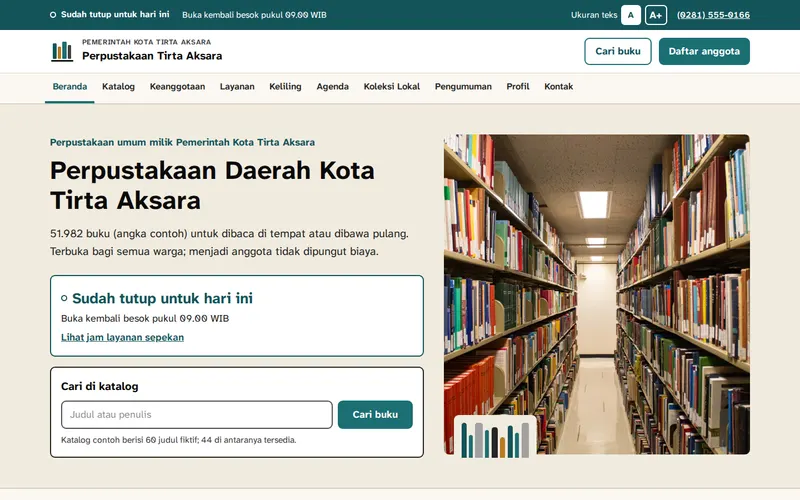Click the 'Ukuran teks' label
The height and width of the screenshot is (500, 800).
coord(594,15)
